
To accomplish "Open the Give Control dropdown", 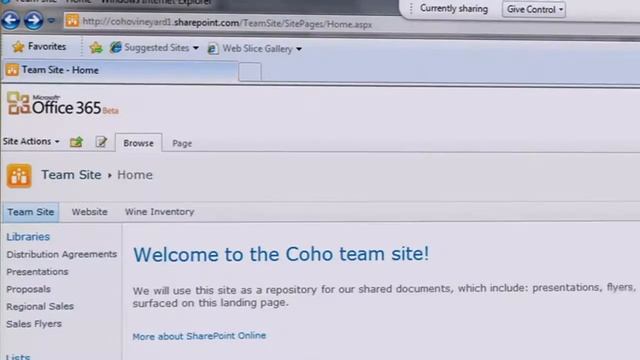I will point(534,9).
